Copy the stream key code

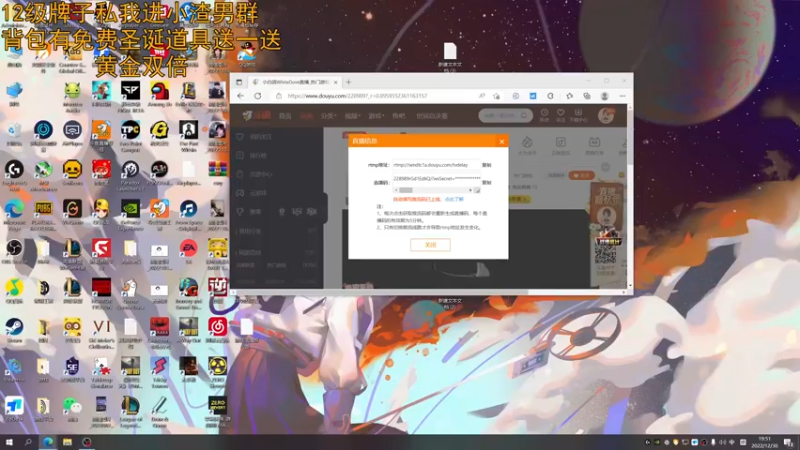click(x=487, y=182)
